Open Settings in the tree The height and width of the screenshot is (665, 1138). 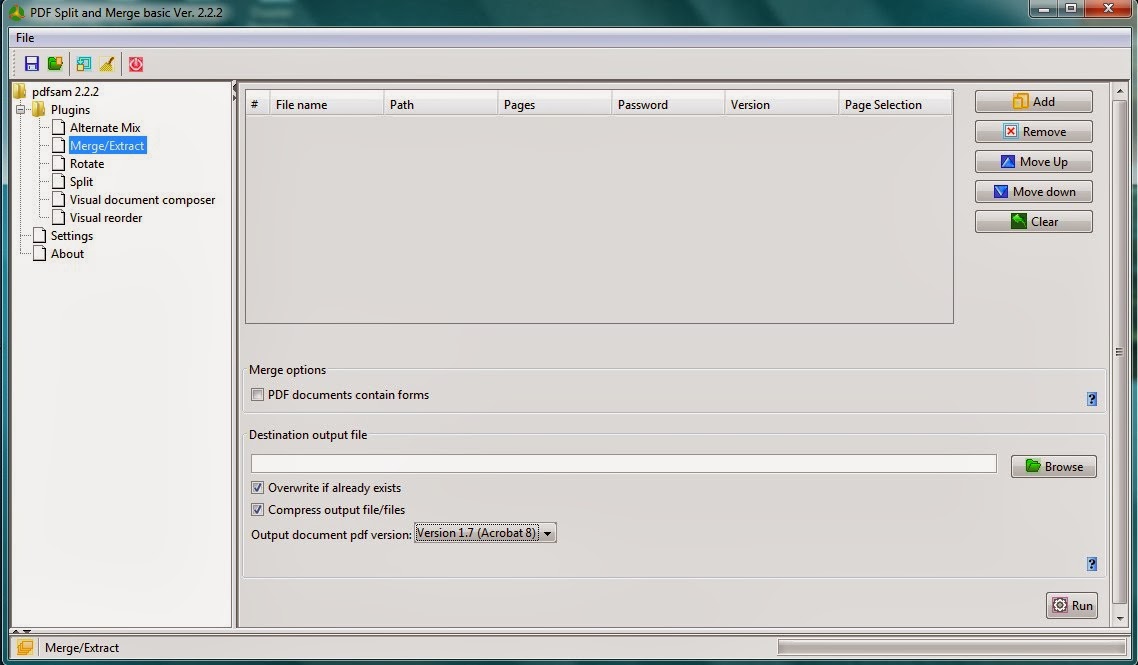point(72,236)
